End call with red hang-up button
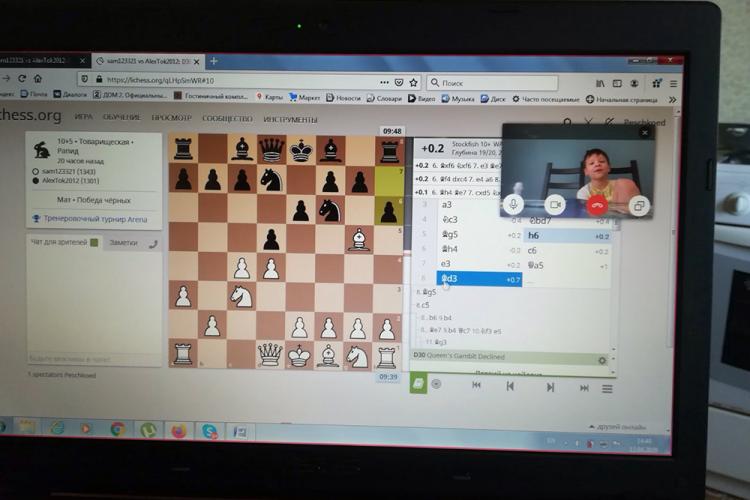 pos(598,205)
